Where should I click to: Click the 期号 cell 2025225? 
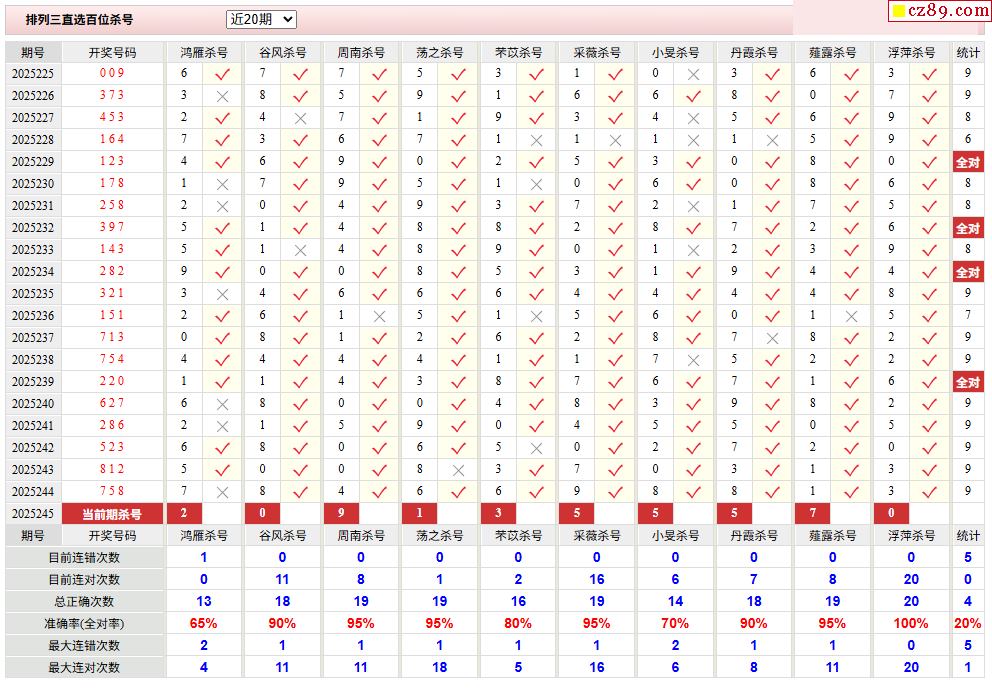point(33,74)
